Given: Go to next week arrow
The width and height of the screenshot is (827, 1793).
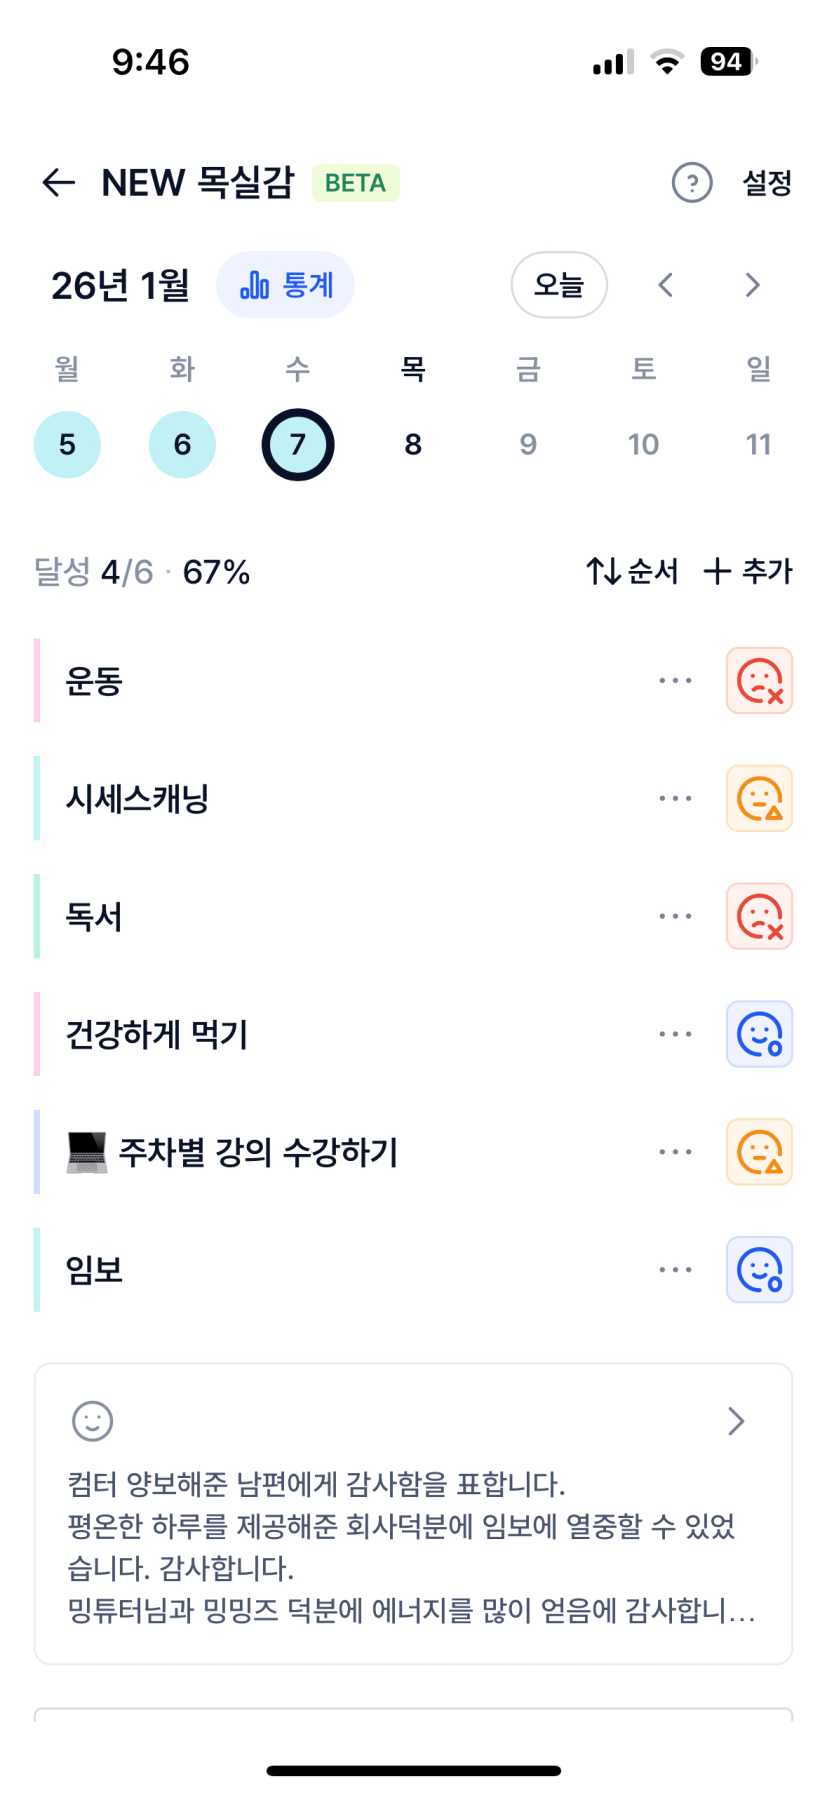Looking at the screenshot, I should coord(752,286).
